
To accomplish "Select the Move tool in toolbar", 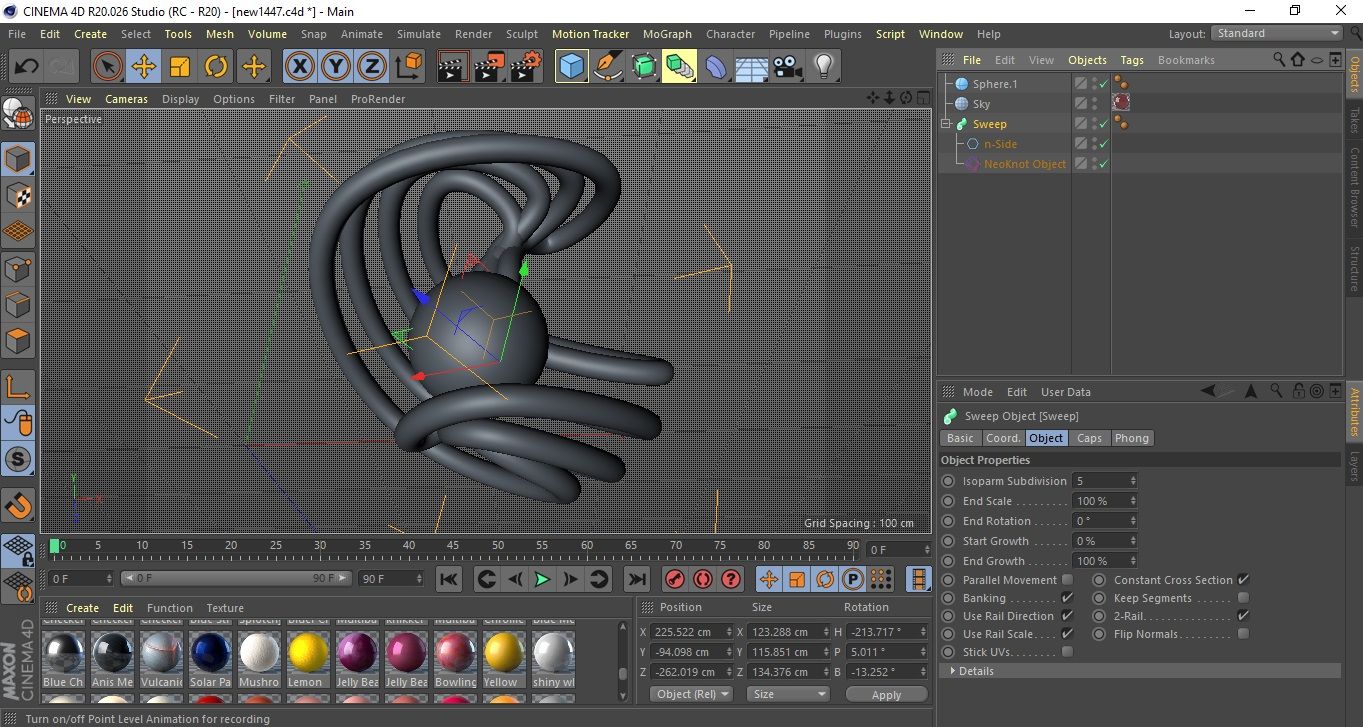I will pyautogui.click(x=144, y=67).
